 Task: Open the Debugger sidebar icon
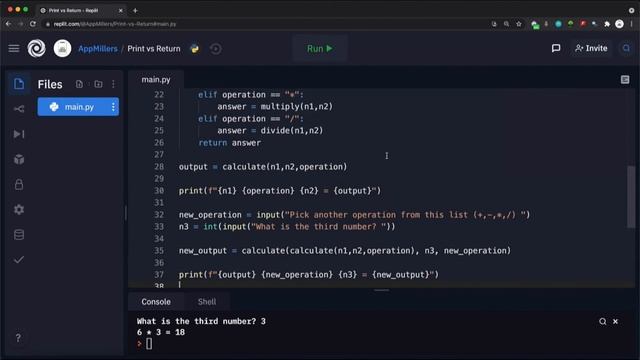point(19,134)
